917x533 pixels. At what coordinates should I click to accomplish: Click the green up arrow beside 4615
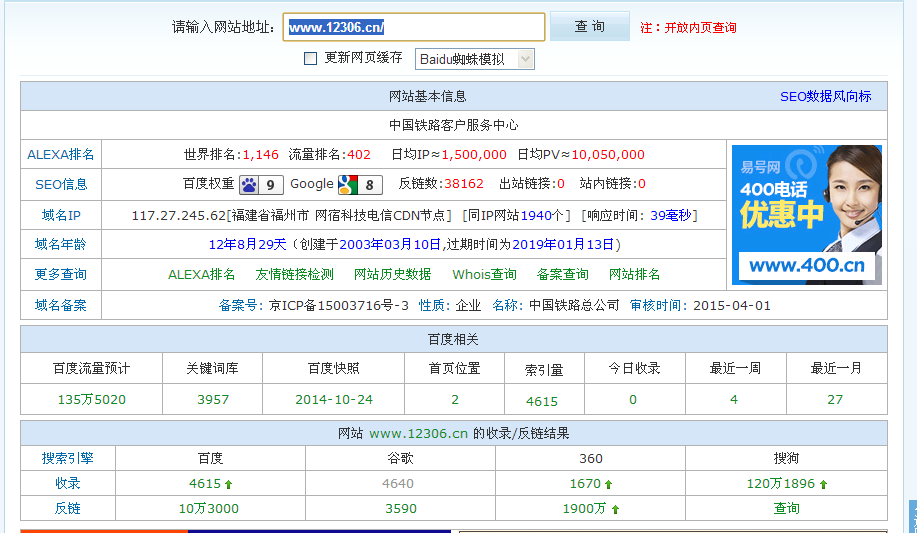229,484
